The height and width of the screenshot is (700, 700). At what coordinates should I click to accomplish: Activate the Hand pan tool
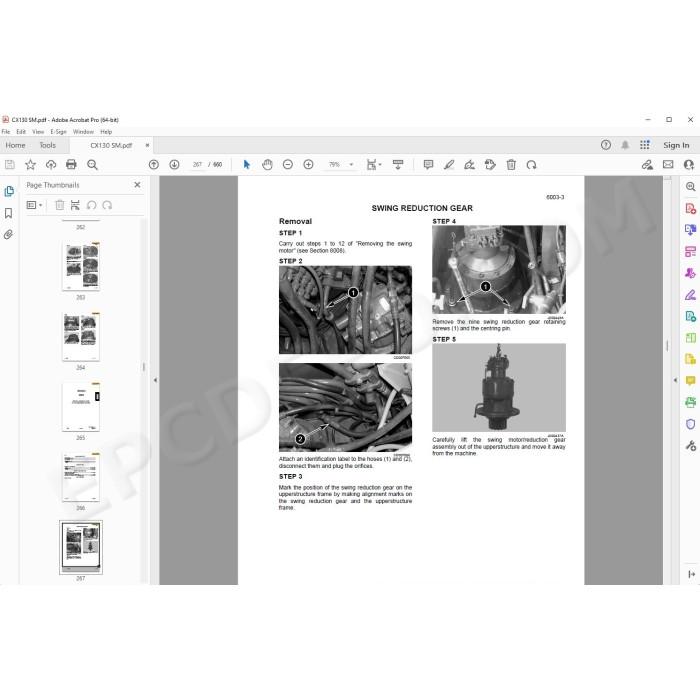pyautogui.click(x=267, y=165)
